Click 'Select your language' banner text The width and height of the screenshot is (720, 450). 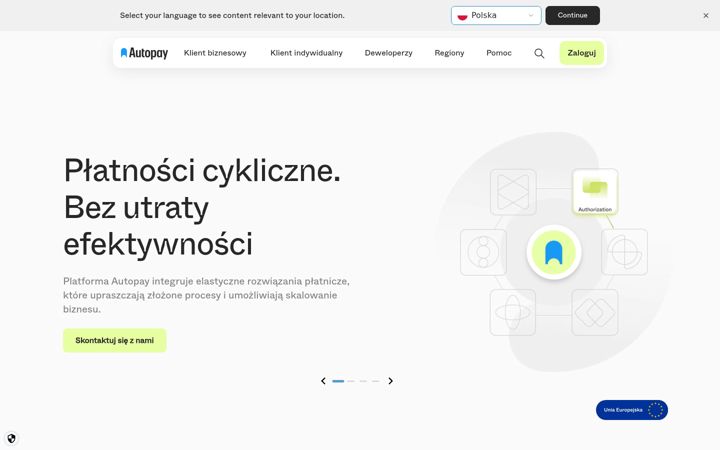(232, 15)
